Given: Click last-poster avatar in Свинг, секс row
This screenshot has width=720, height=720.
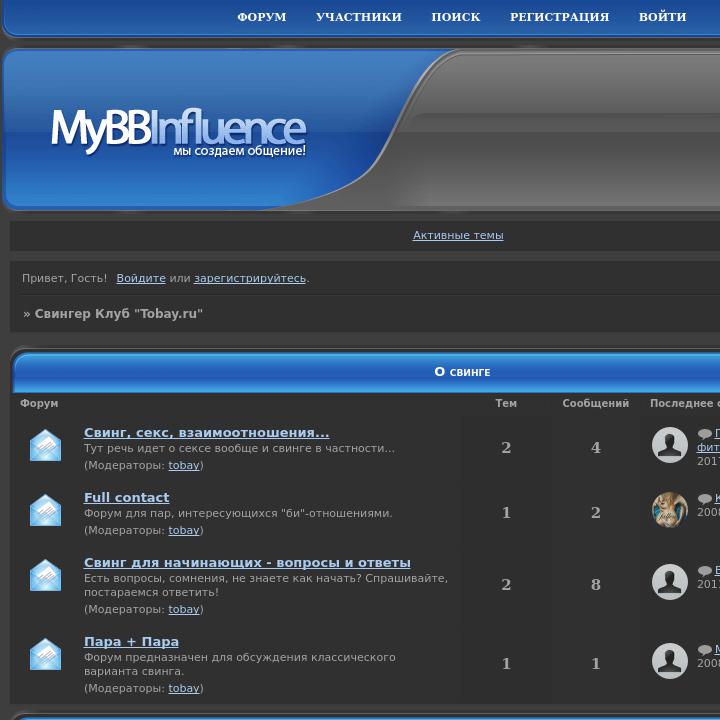Looking at the screenshot, I should [x=669, y=445].
